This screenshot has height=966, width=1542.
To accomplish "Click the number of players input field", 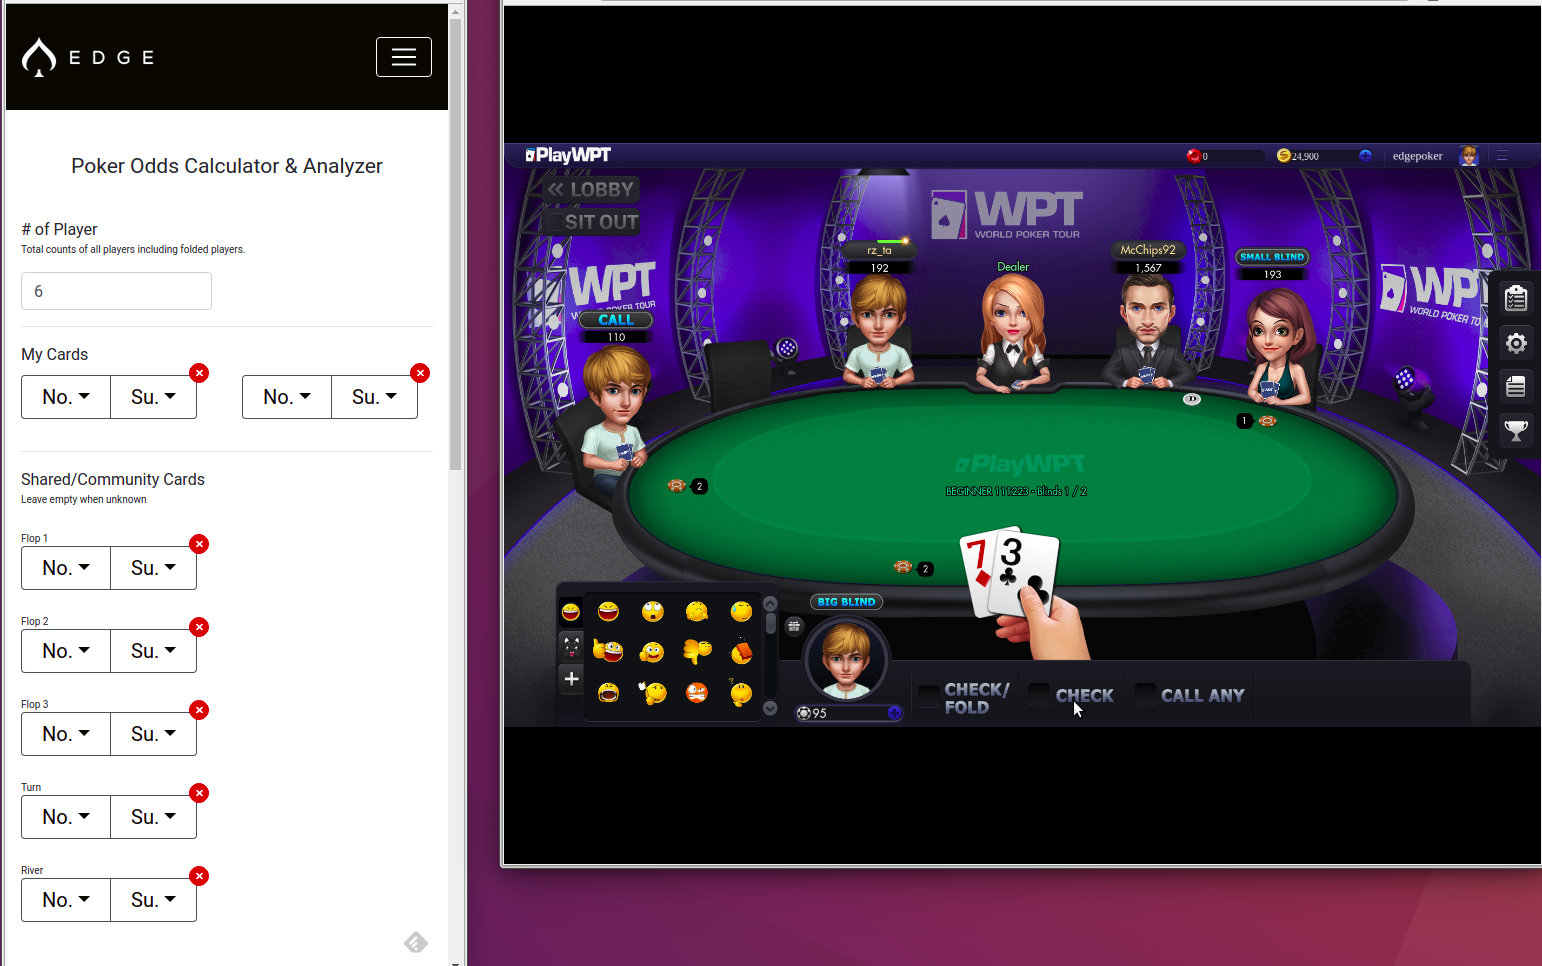I will click(116, 291).
